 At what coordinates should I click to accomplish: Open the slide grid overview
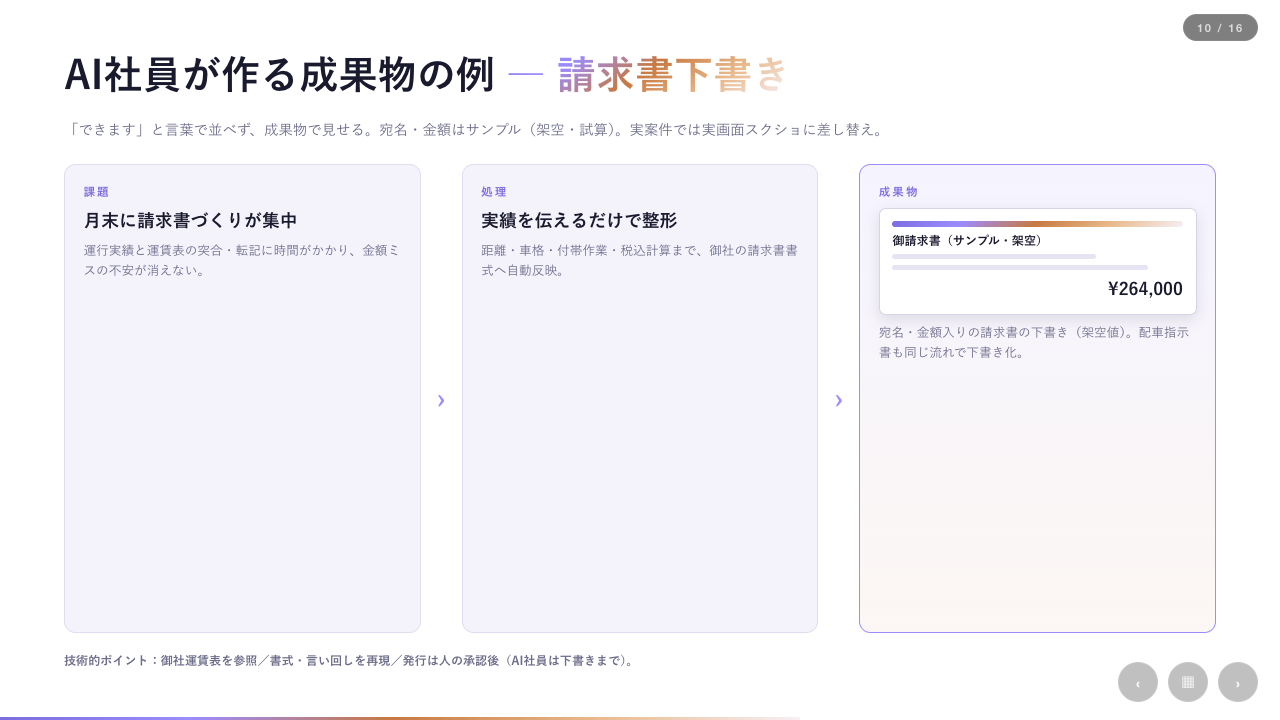click(x=1188, y=682)
